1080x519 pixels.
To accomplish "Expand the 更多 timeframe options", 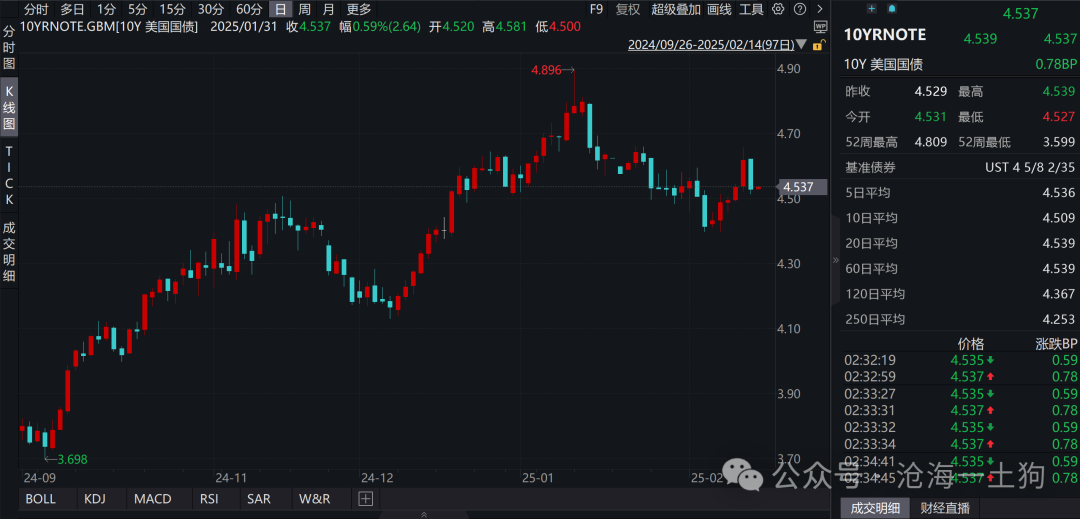I will 359,9.
